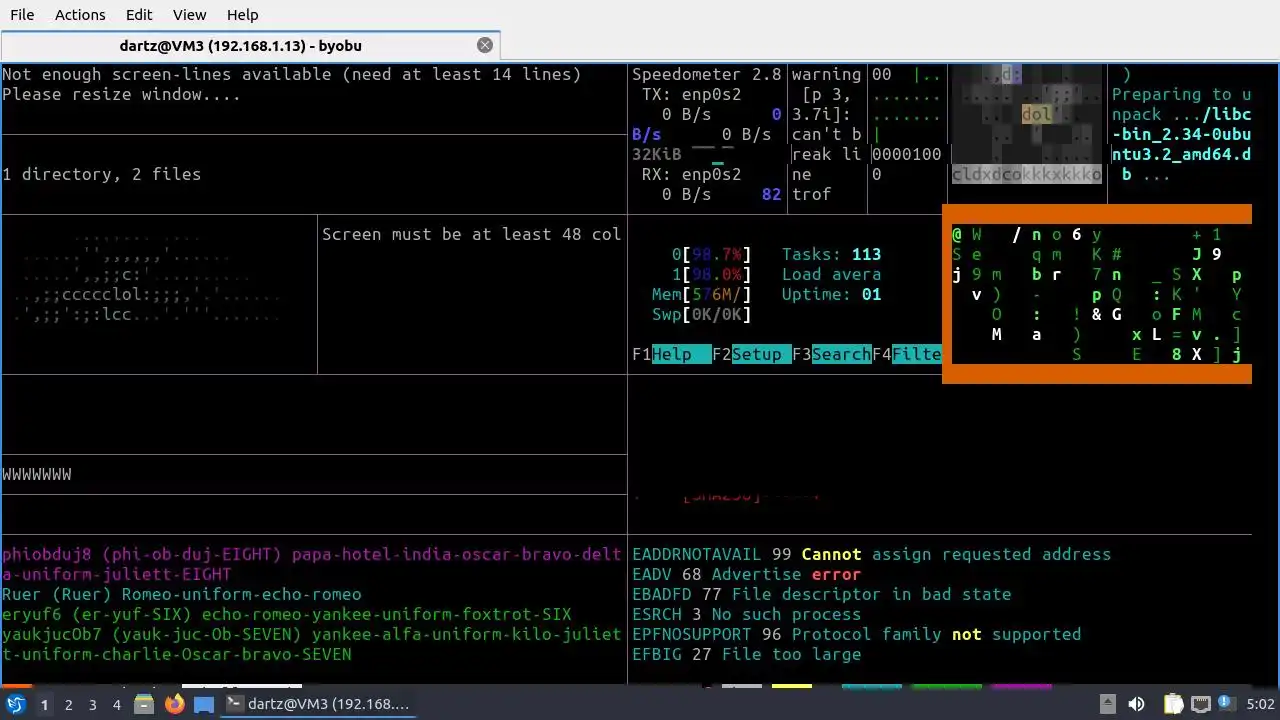Switch to workspace 3
The width and height of the screenshot is (1280, 720).
[x=92, y=705]
